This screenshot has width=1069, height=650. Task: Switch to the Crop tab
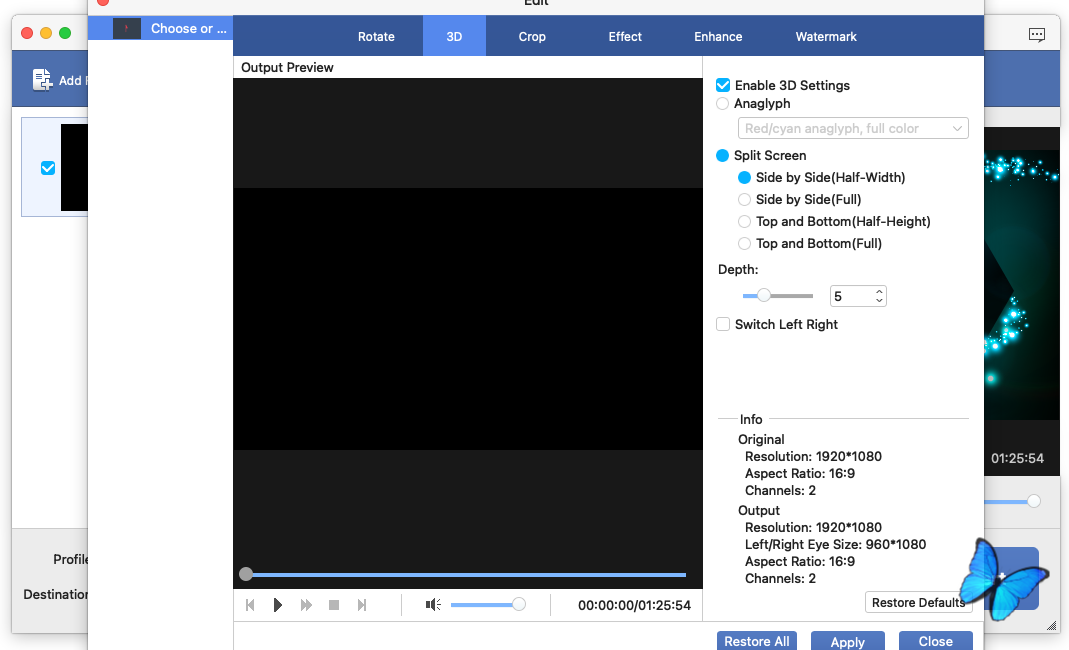pos(532,36)
